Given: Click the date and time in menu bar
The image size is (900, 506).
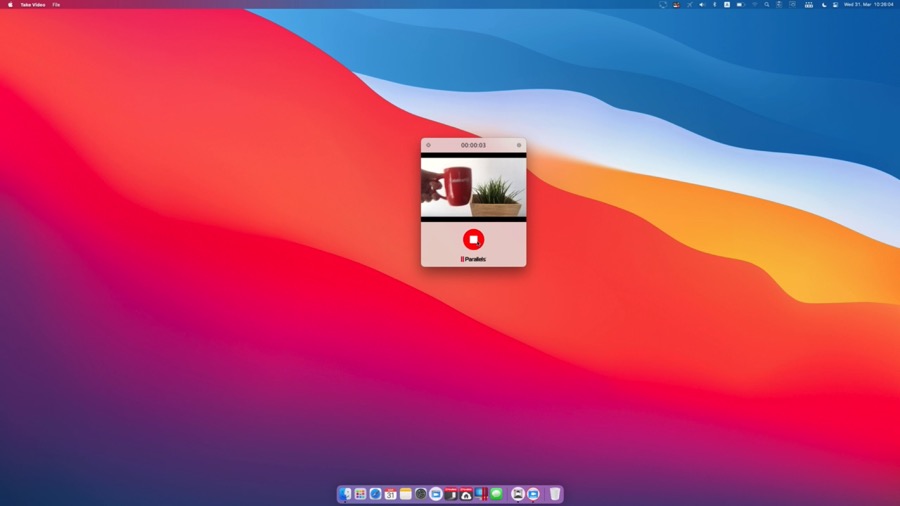Looking at the screenshot, I should 866,5.
